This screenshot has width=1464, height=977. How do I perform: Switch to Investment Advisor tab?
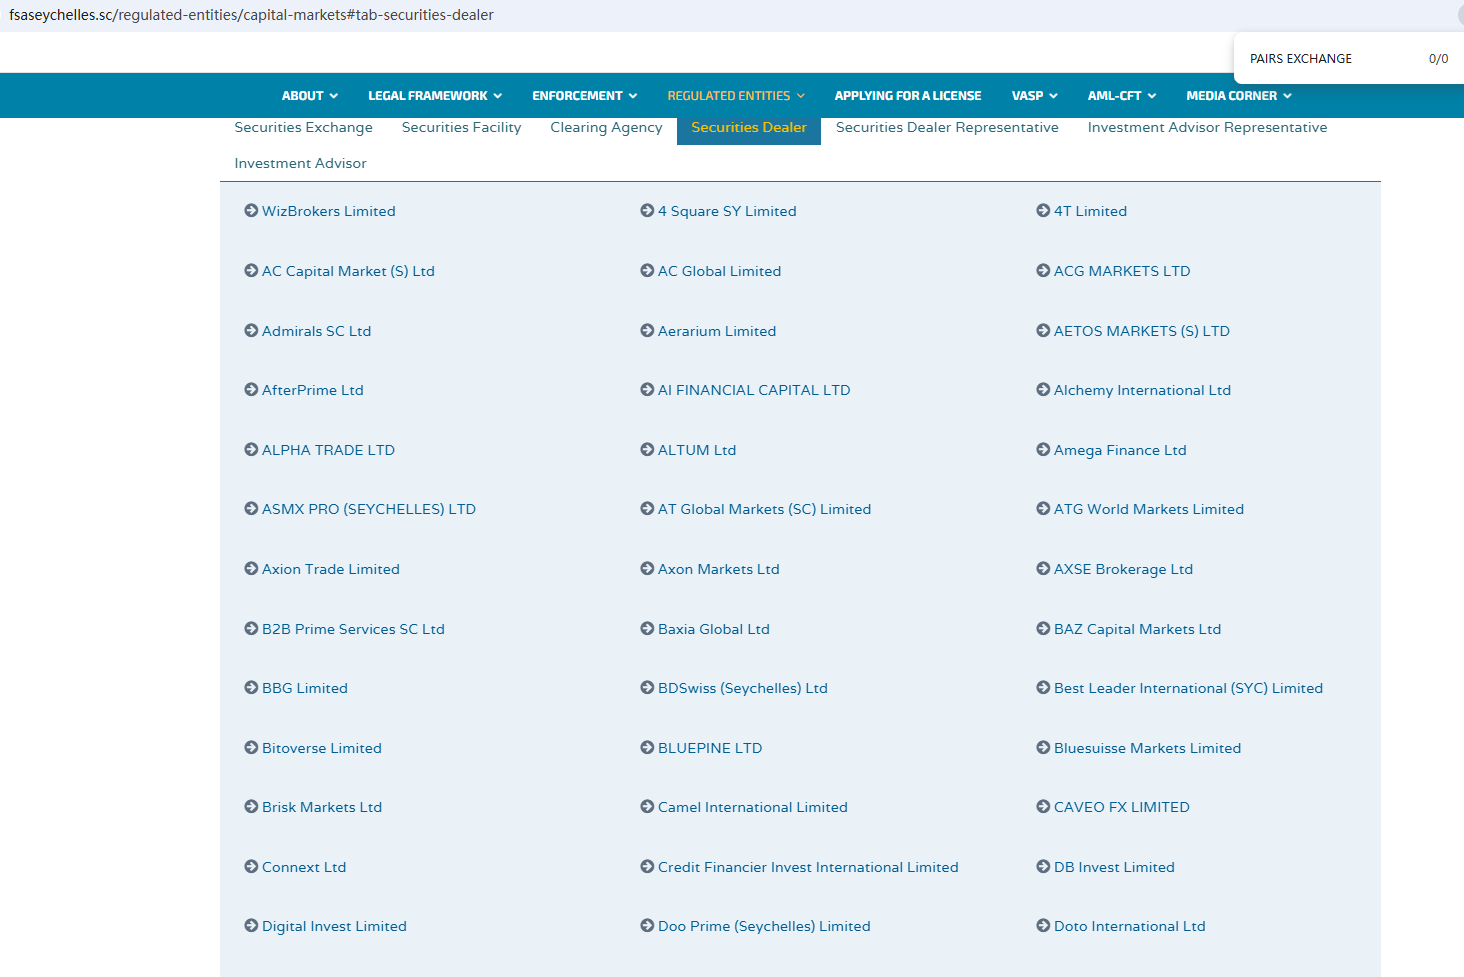pos(300,164)
